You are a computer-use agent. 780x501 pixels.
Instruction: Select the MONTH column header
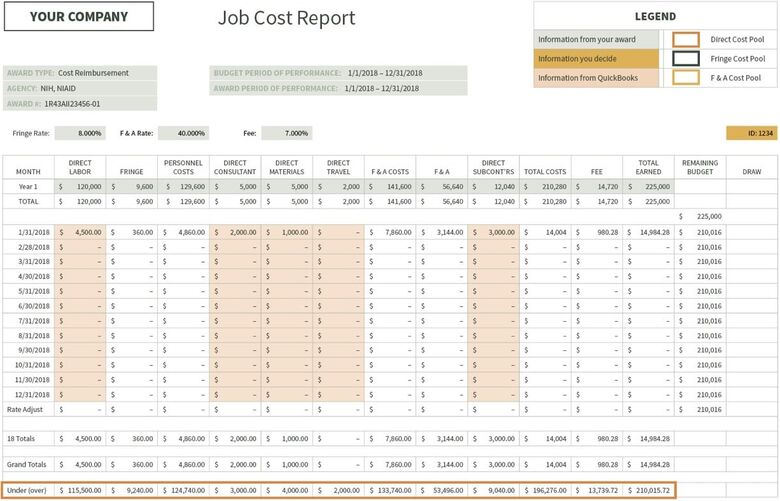point(28,167)
